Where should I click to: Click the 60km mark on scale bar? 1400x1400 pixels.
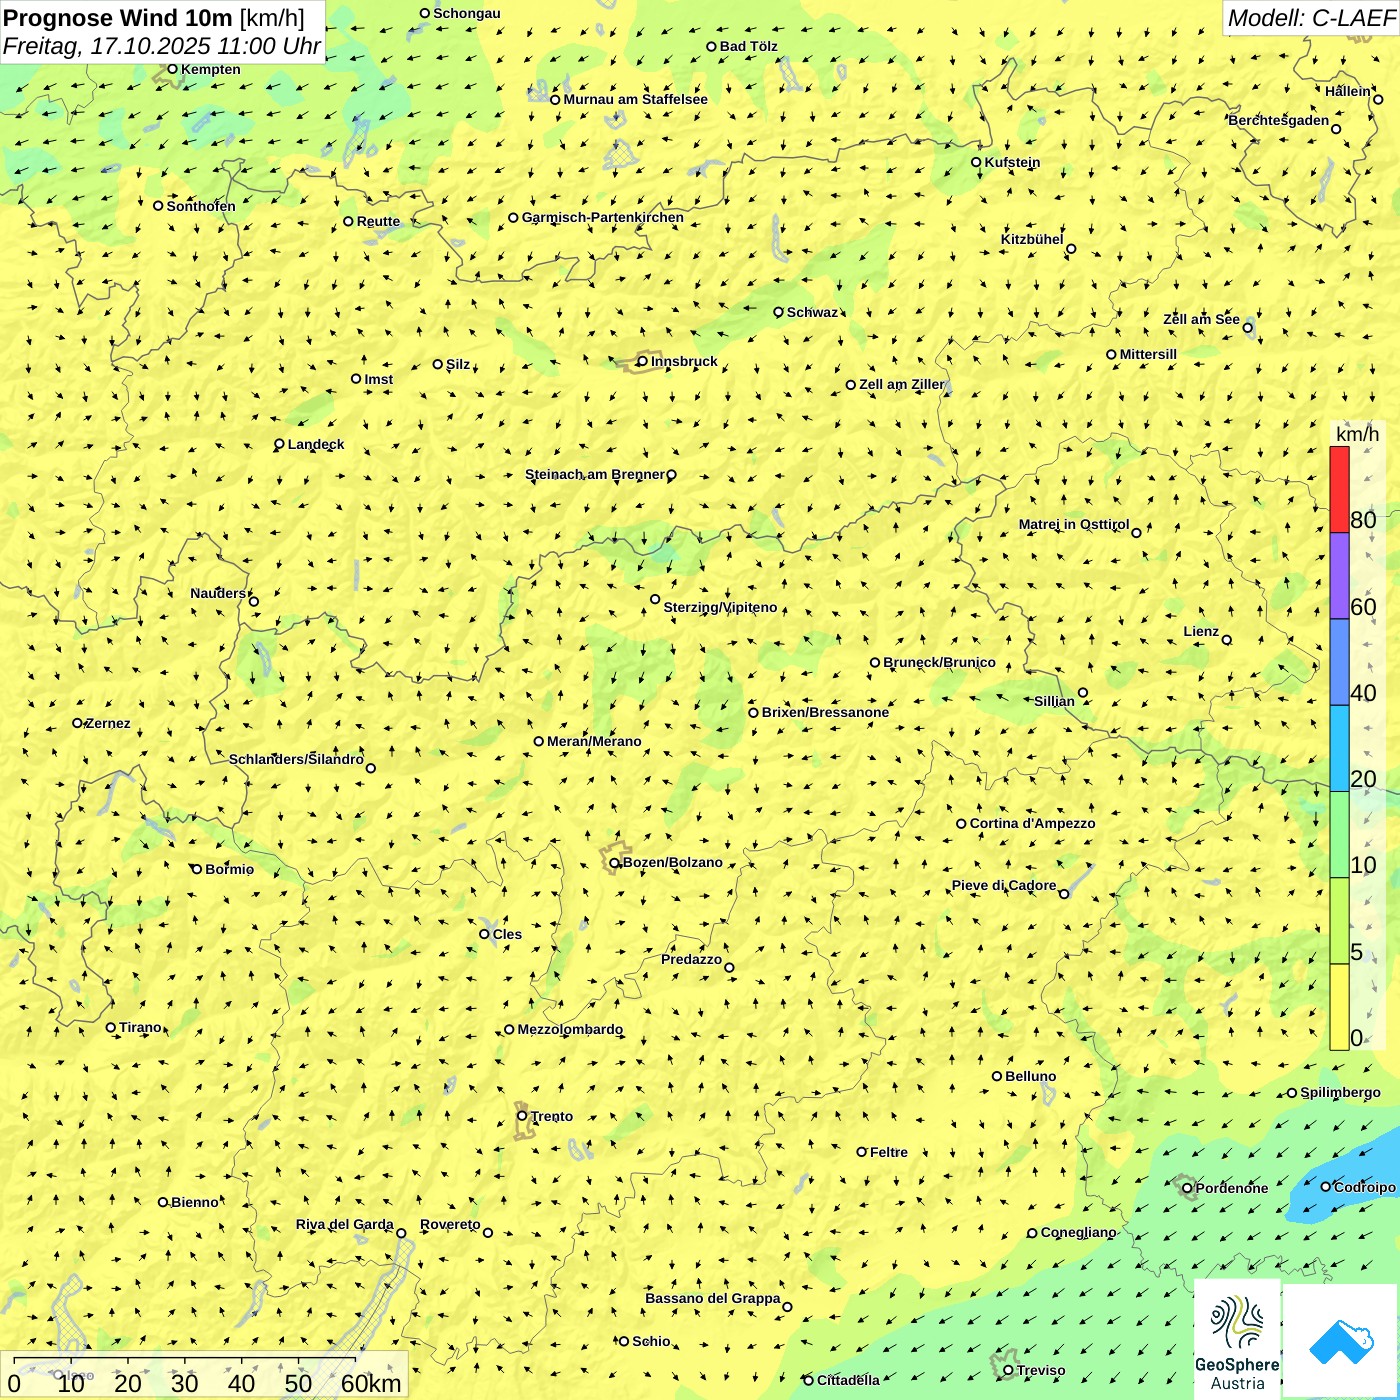pos(371,1383)
